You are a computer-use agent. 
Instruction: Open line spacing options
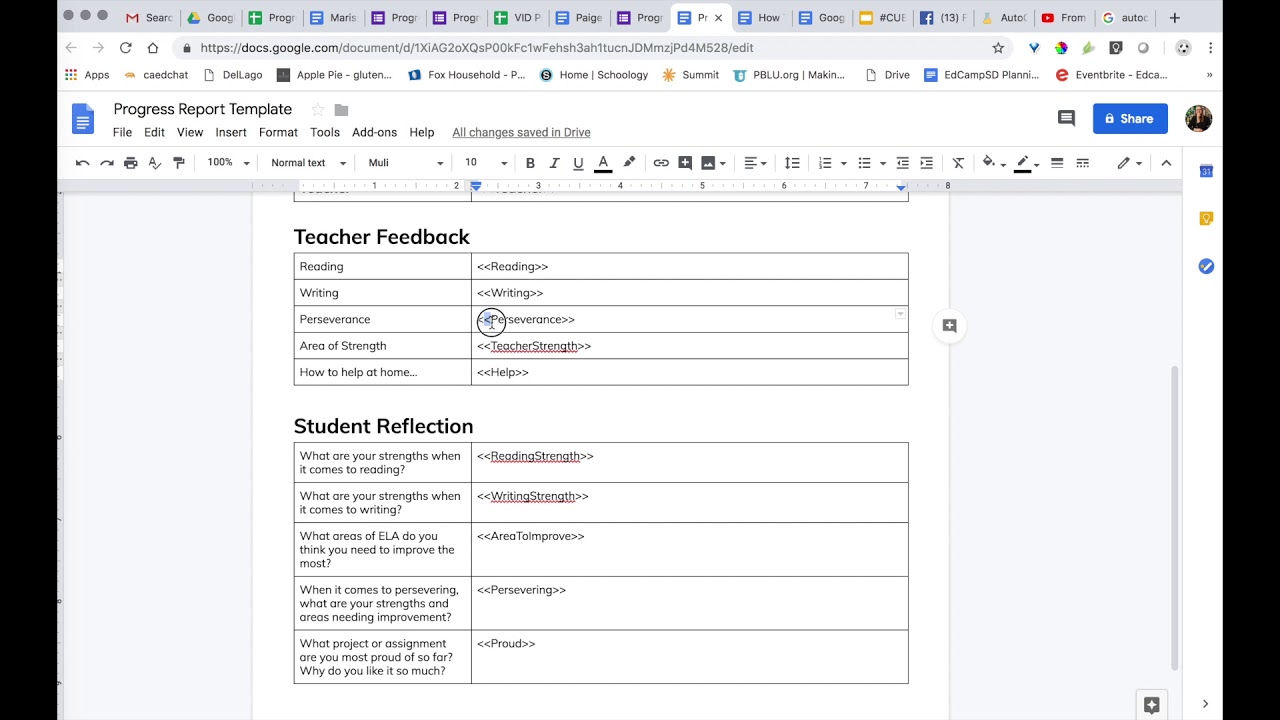coord(792,163)
